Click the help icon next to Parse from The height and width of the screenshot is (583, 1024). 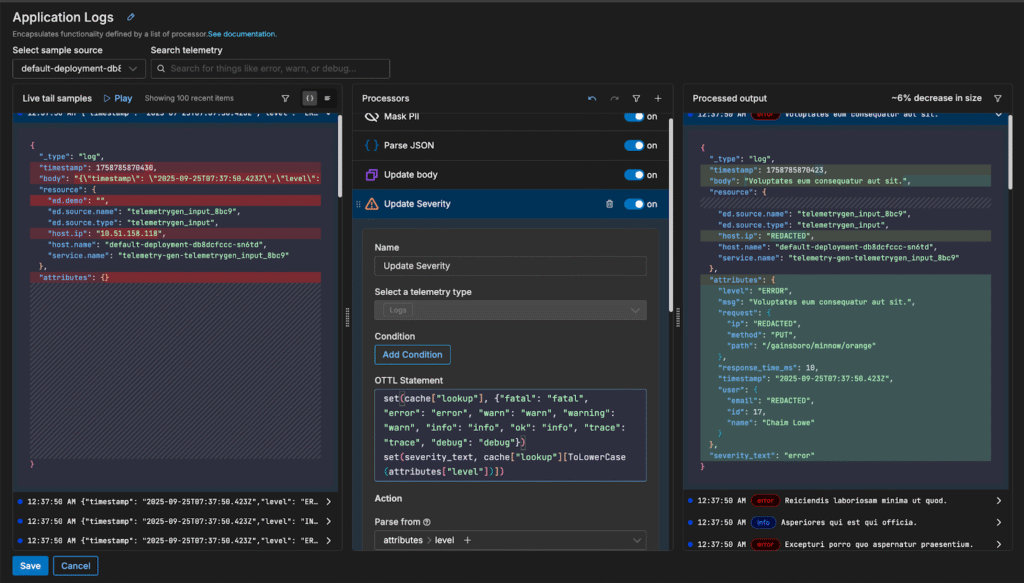427,522
